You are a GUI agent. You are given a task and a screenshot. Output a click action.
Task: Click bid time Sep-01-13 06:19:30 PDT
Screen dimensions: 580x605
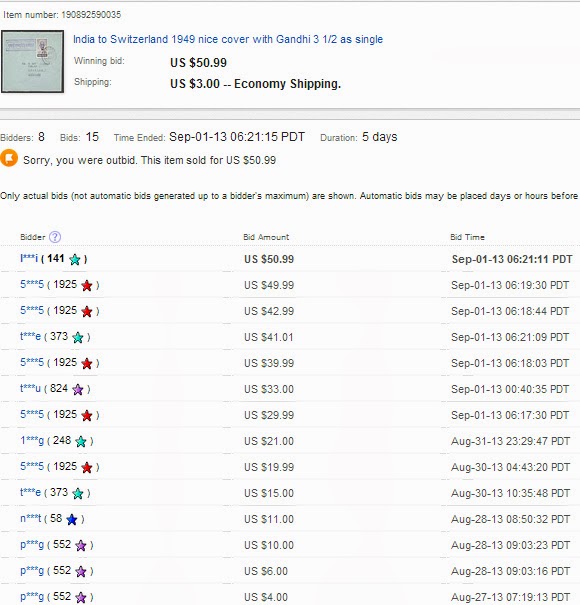510,285
